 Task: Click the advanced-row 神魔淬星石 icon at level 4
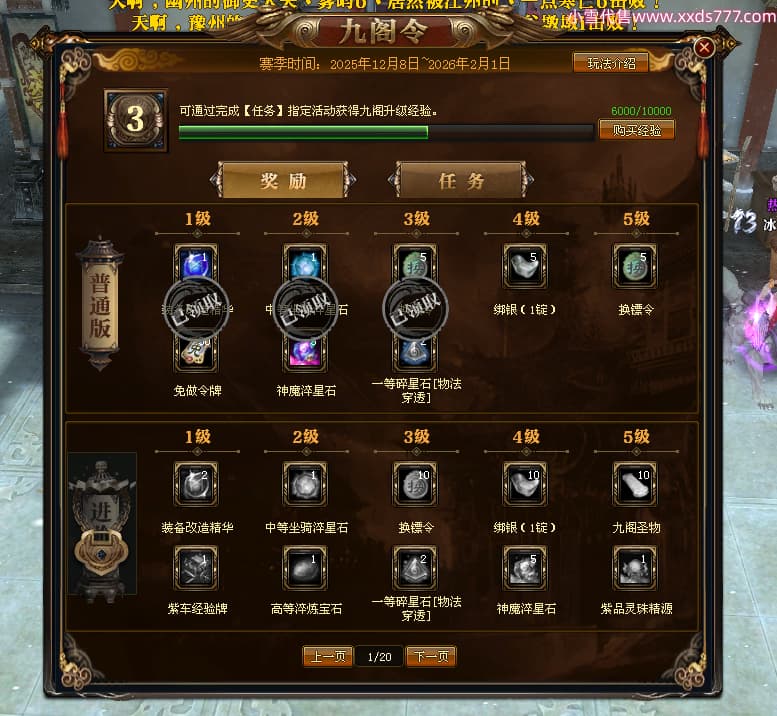pyautogui.click(x=525, y=568)
